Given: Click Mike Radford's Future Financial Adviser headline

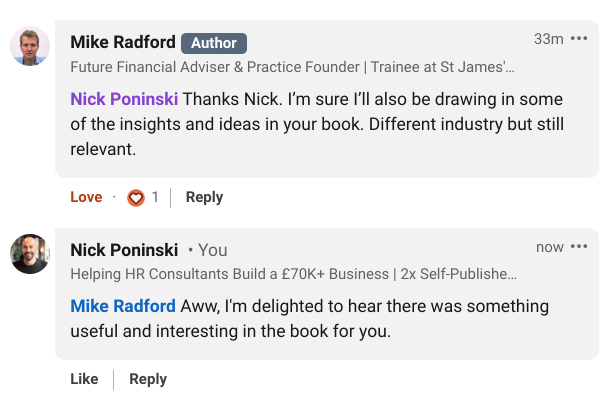Looking at the screenshot, I should [292, 67].
